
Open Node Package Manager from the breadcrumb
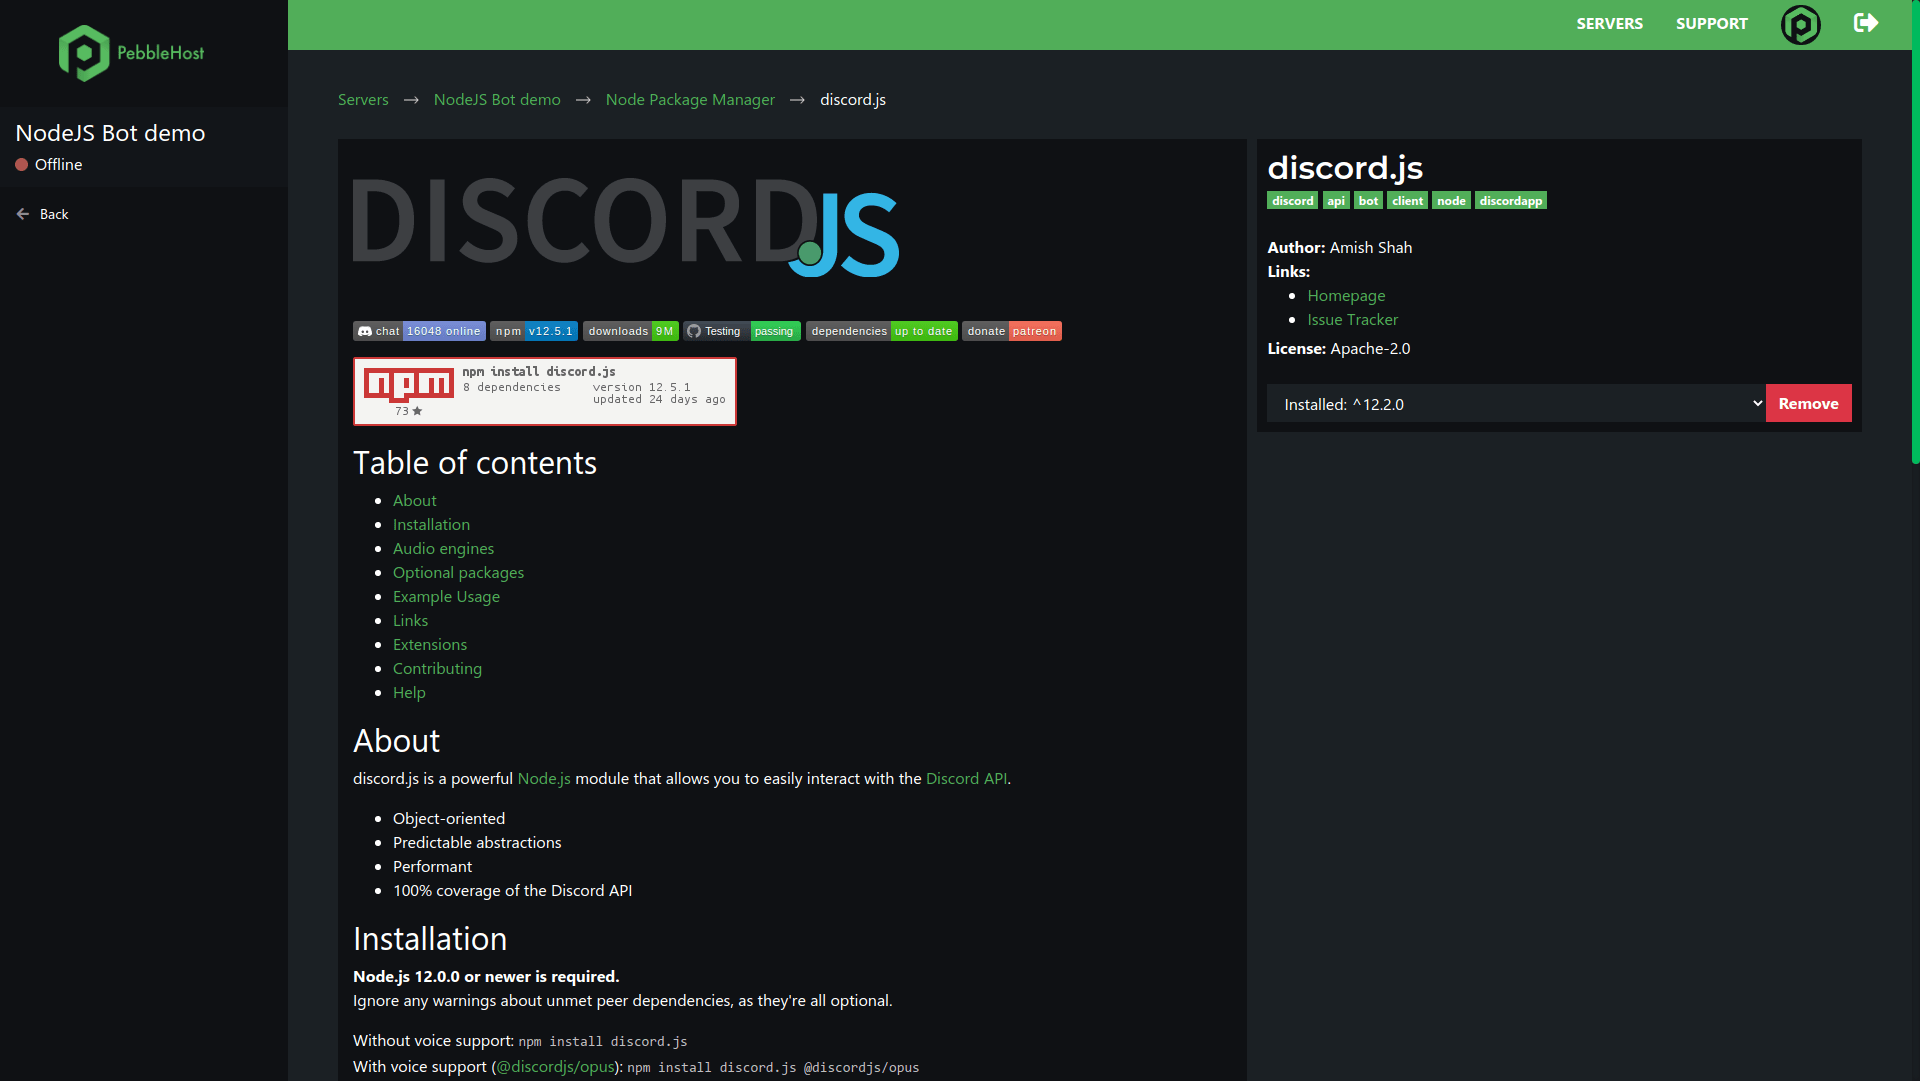[690, 99]
